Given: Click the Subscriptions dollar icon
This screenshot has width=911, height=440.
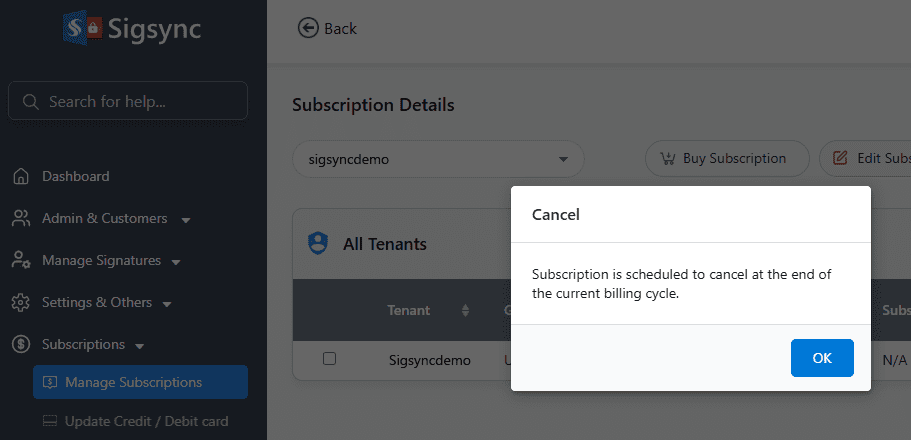Looking at the screenshot, I should (20, 345).
